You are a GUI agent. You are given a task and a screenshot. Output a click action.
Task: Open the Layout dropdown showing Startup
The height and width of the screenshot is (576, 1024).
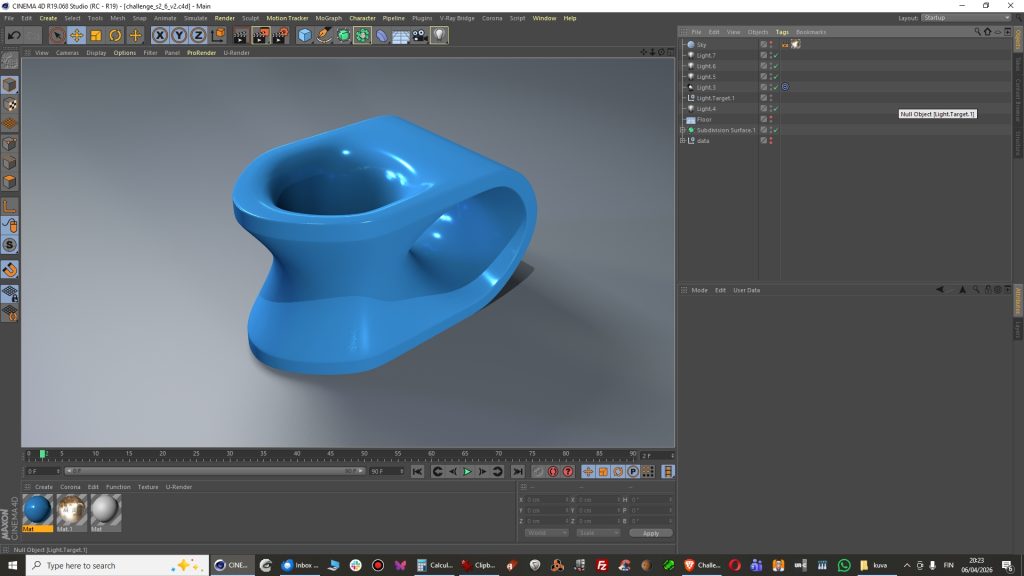(965, 18)
